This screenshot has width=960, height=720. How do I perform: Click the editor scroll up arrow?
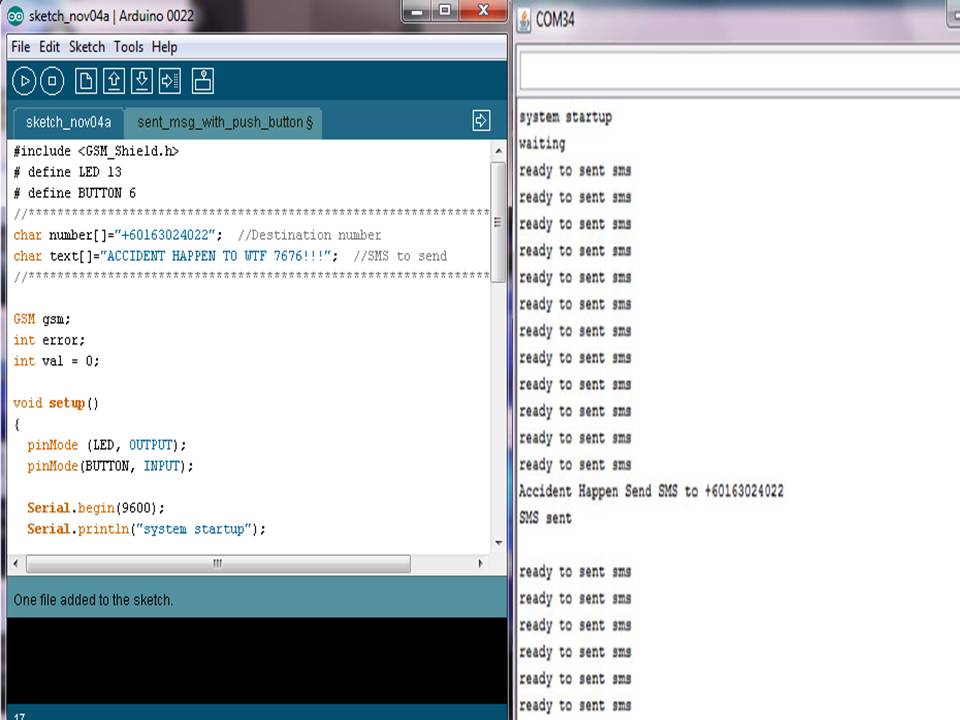click(498, 151)
